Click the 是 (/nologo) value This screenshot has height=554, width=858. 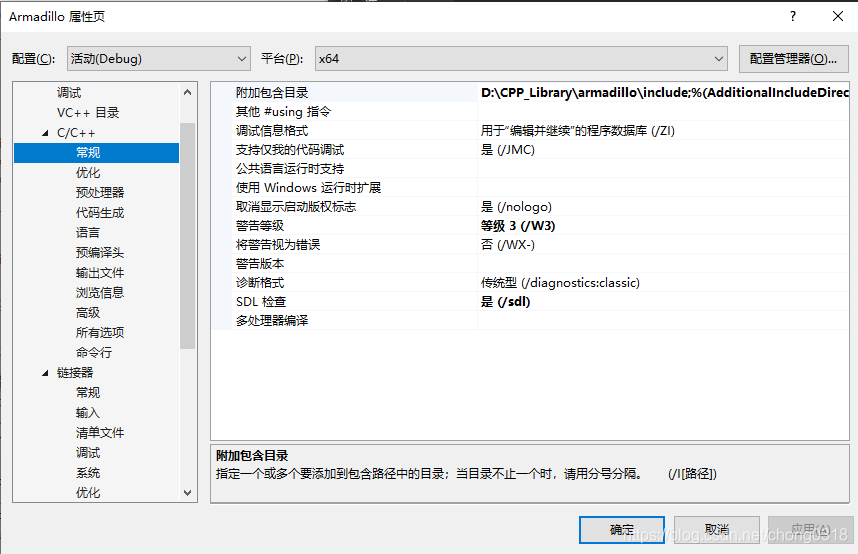[x=517, y=206]
